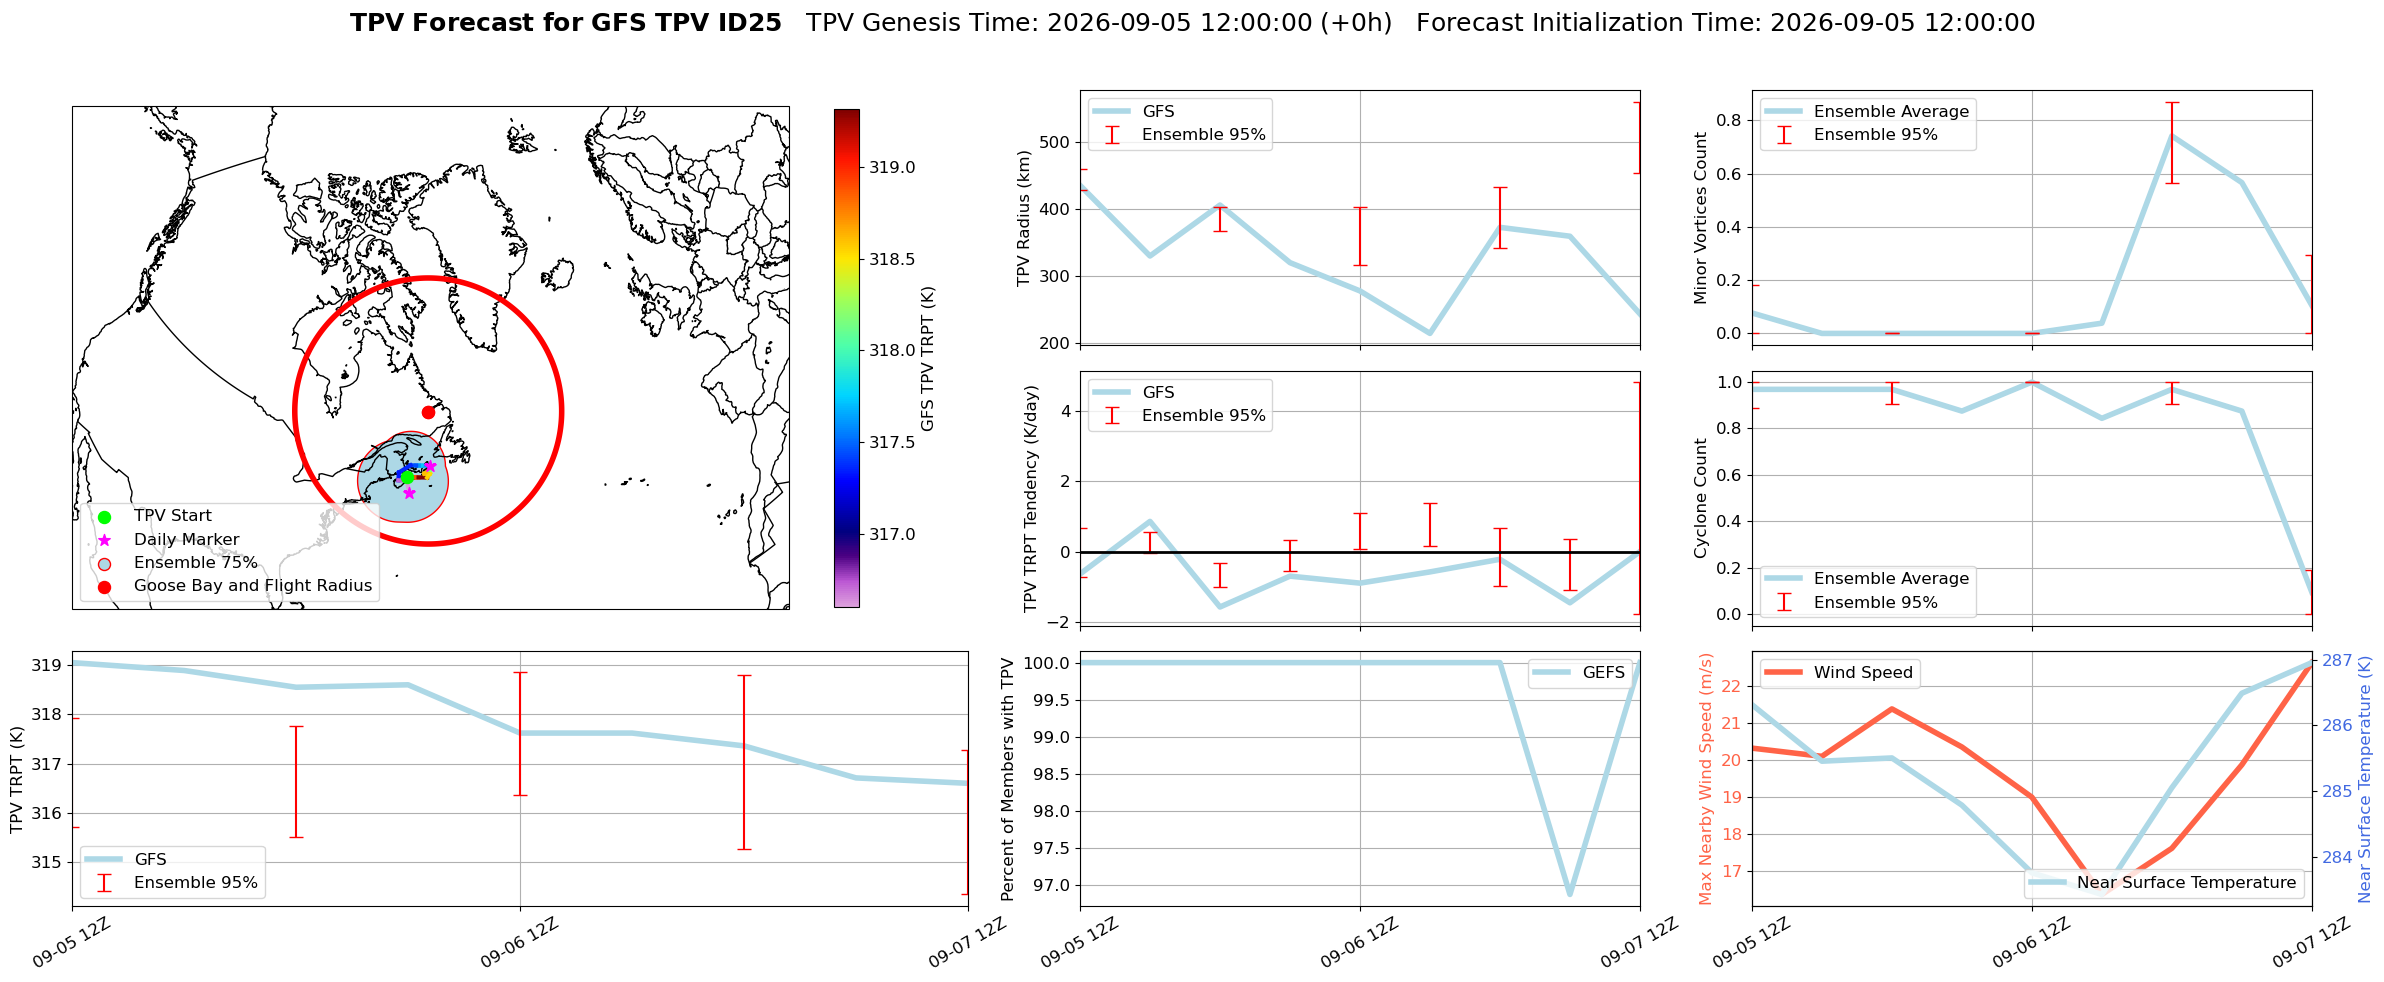Click the 'TPV Radius (km)' axis label

[x=1023, y=218]
